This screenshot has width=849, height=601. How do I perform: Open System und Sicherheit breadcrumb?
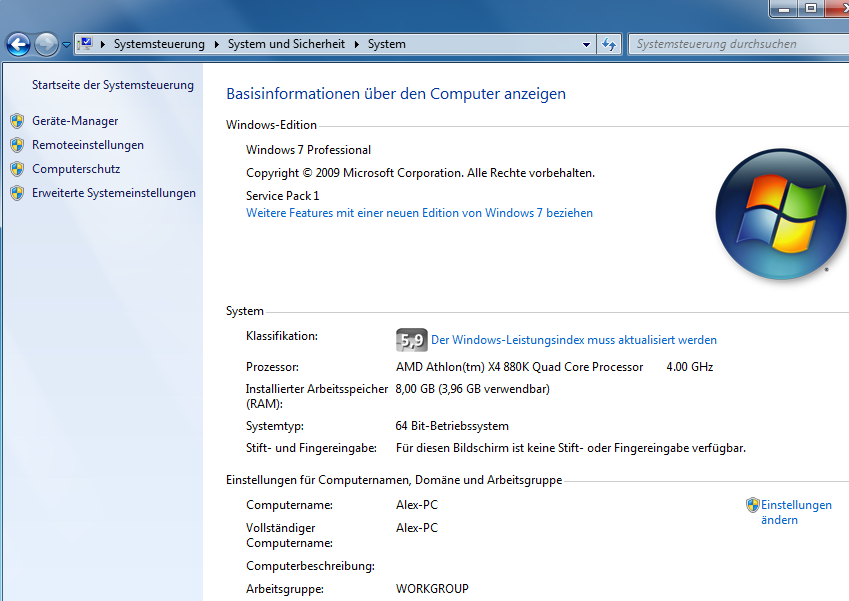click(x=286, y=44)
